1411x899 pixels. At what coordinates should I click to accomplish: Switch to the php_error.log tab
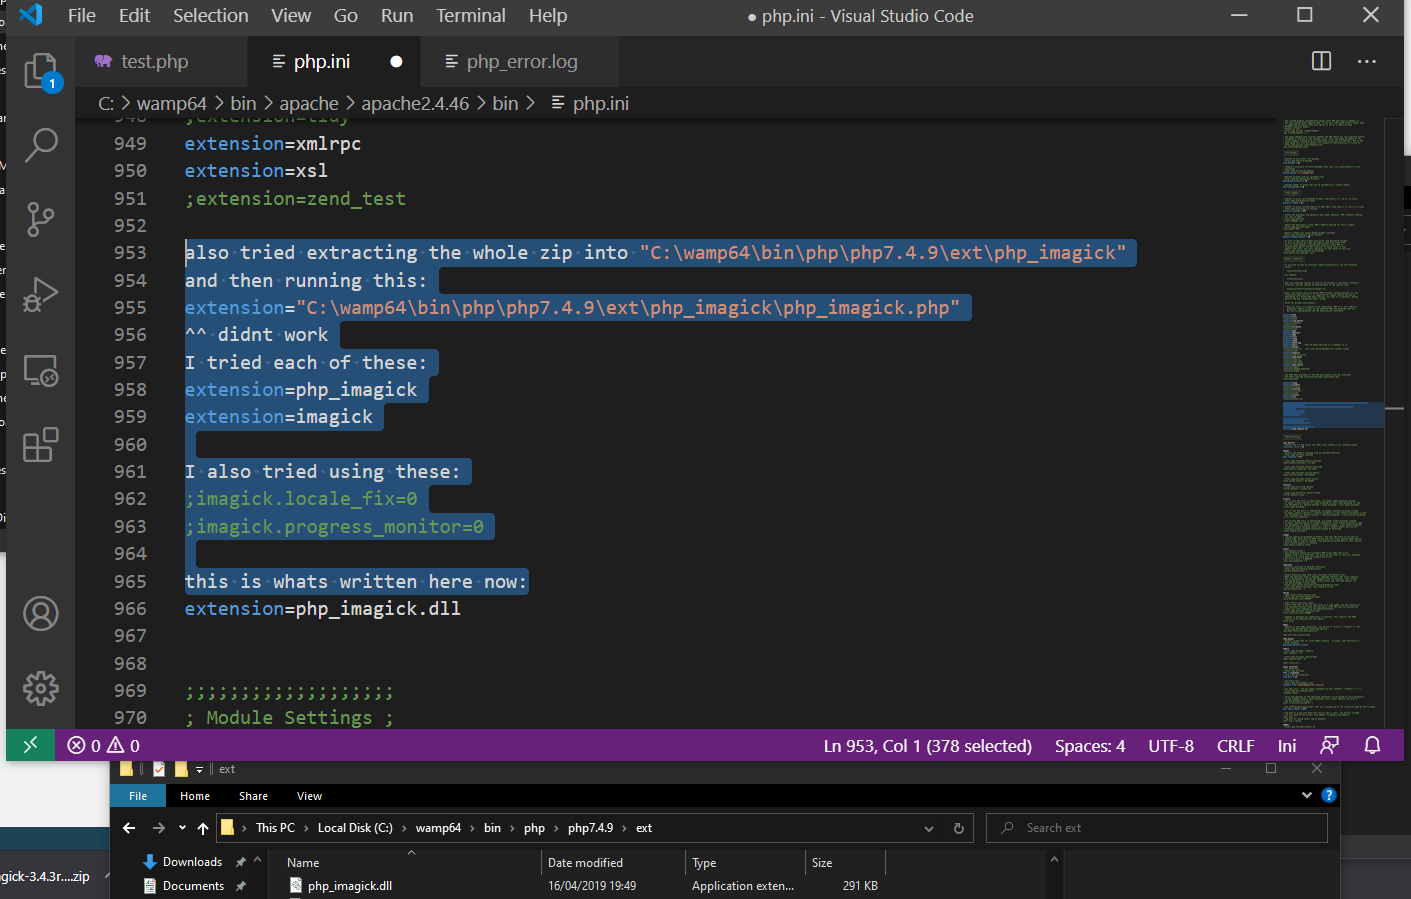[x=520, y=62]
